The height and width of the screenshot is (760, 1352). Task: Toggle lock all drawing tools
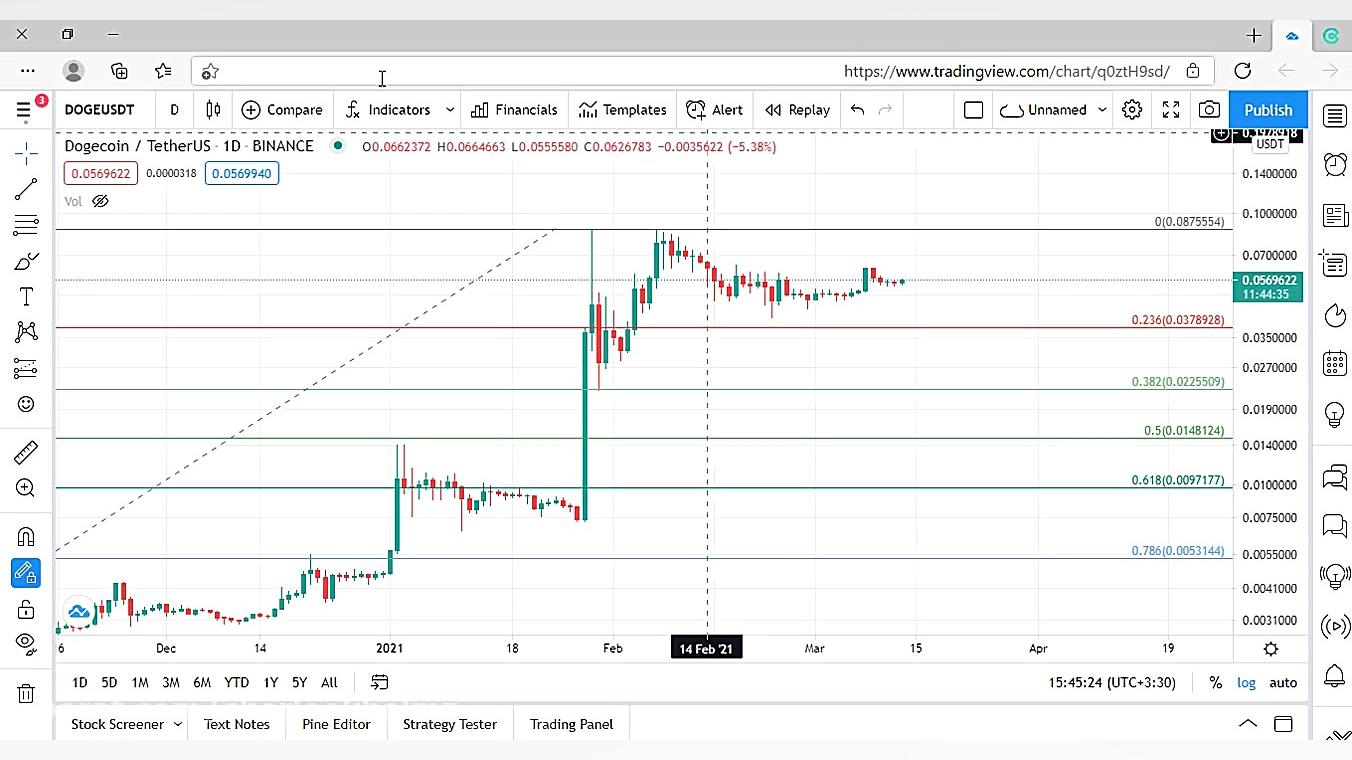pyautogui.click(x=26, y=609)
